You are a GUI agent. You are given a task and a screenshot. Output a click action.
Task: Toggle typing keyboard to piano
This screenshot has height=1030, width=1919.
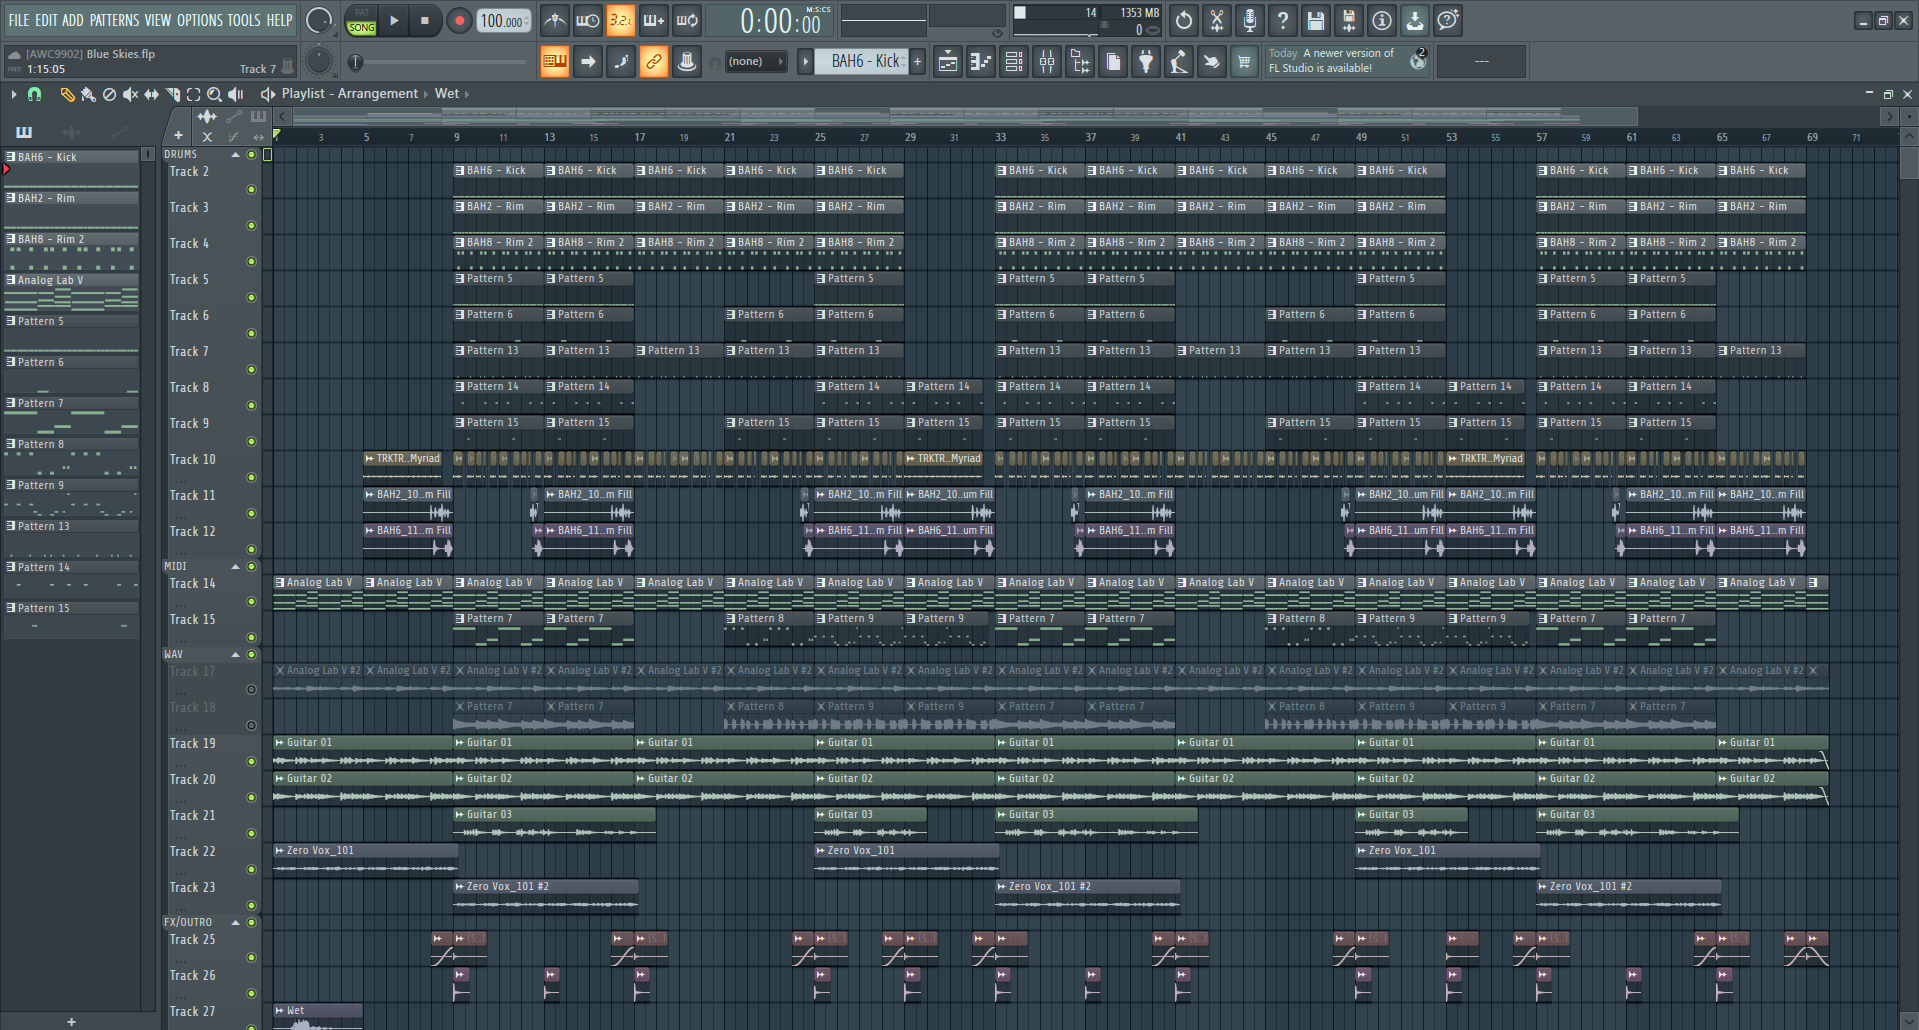pos(555,62)
